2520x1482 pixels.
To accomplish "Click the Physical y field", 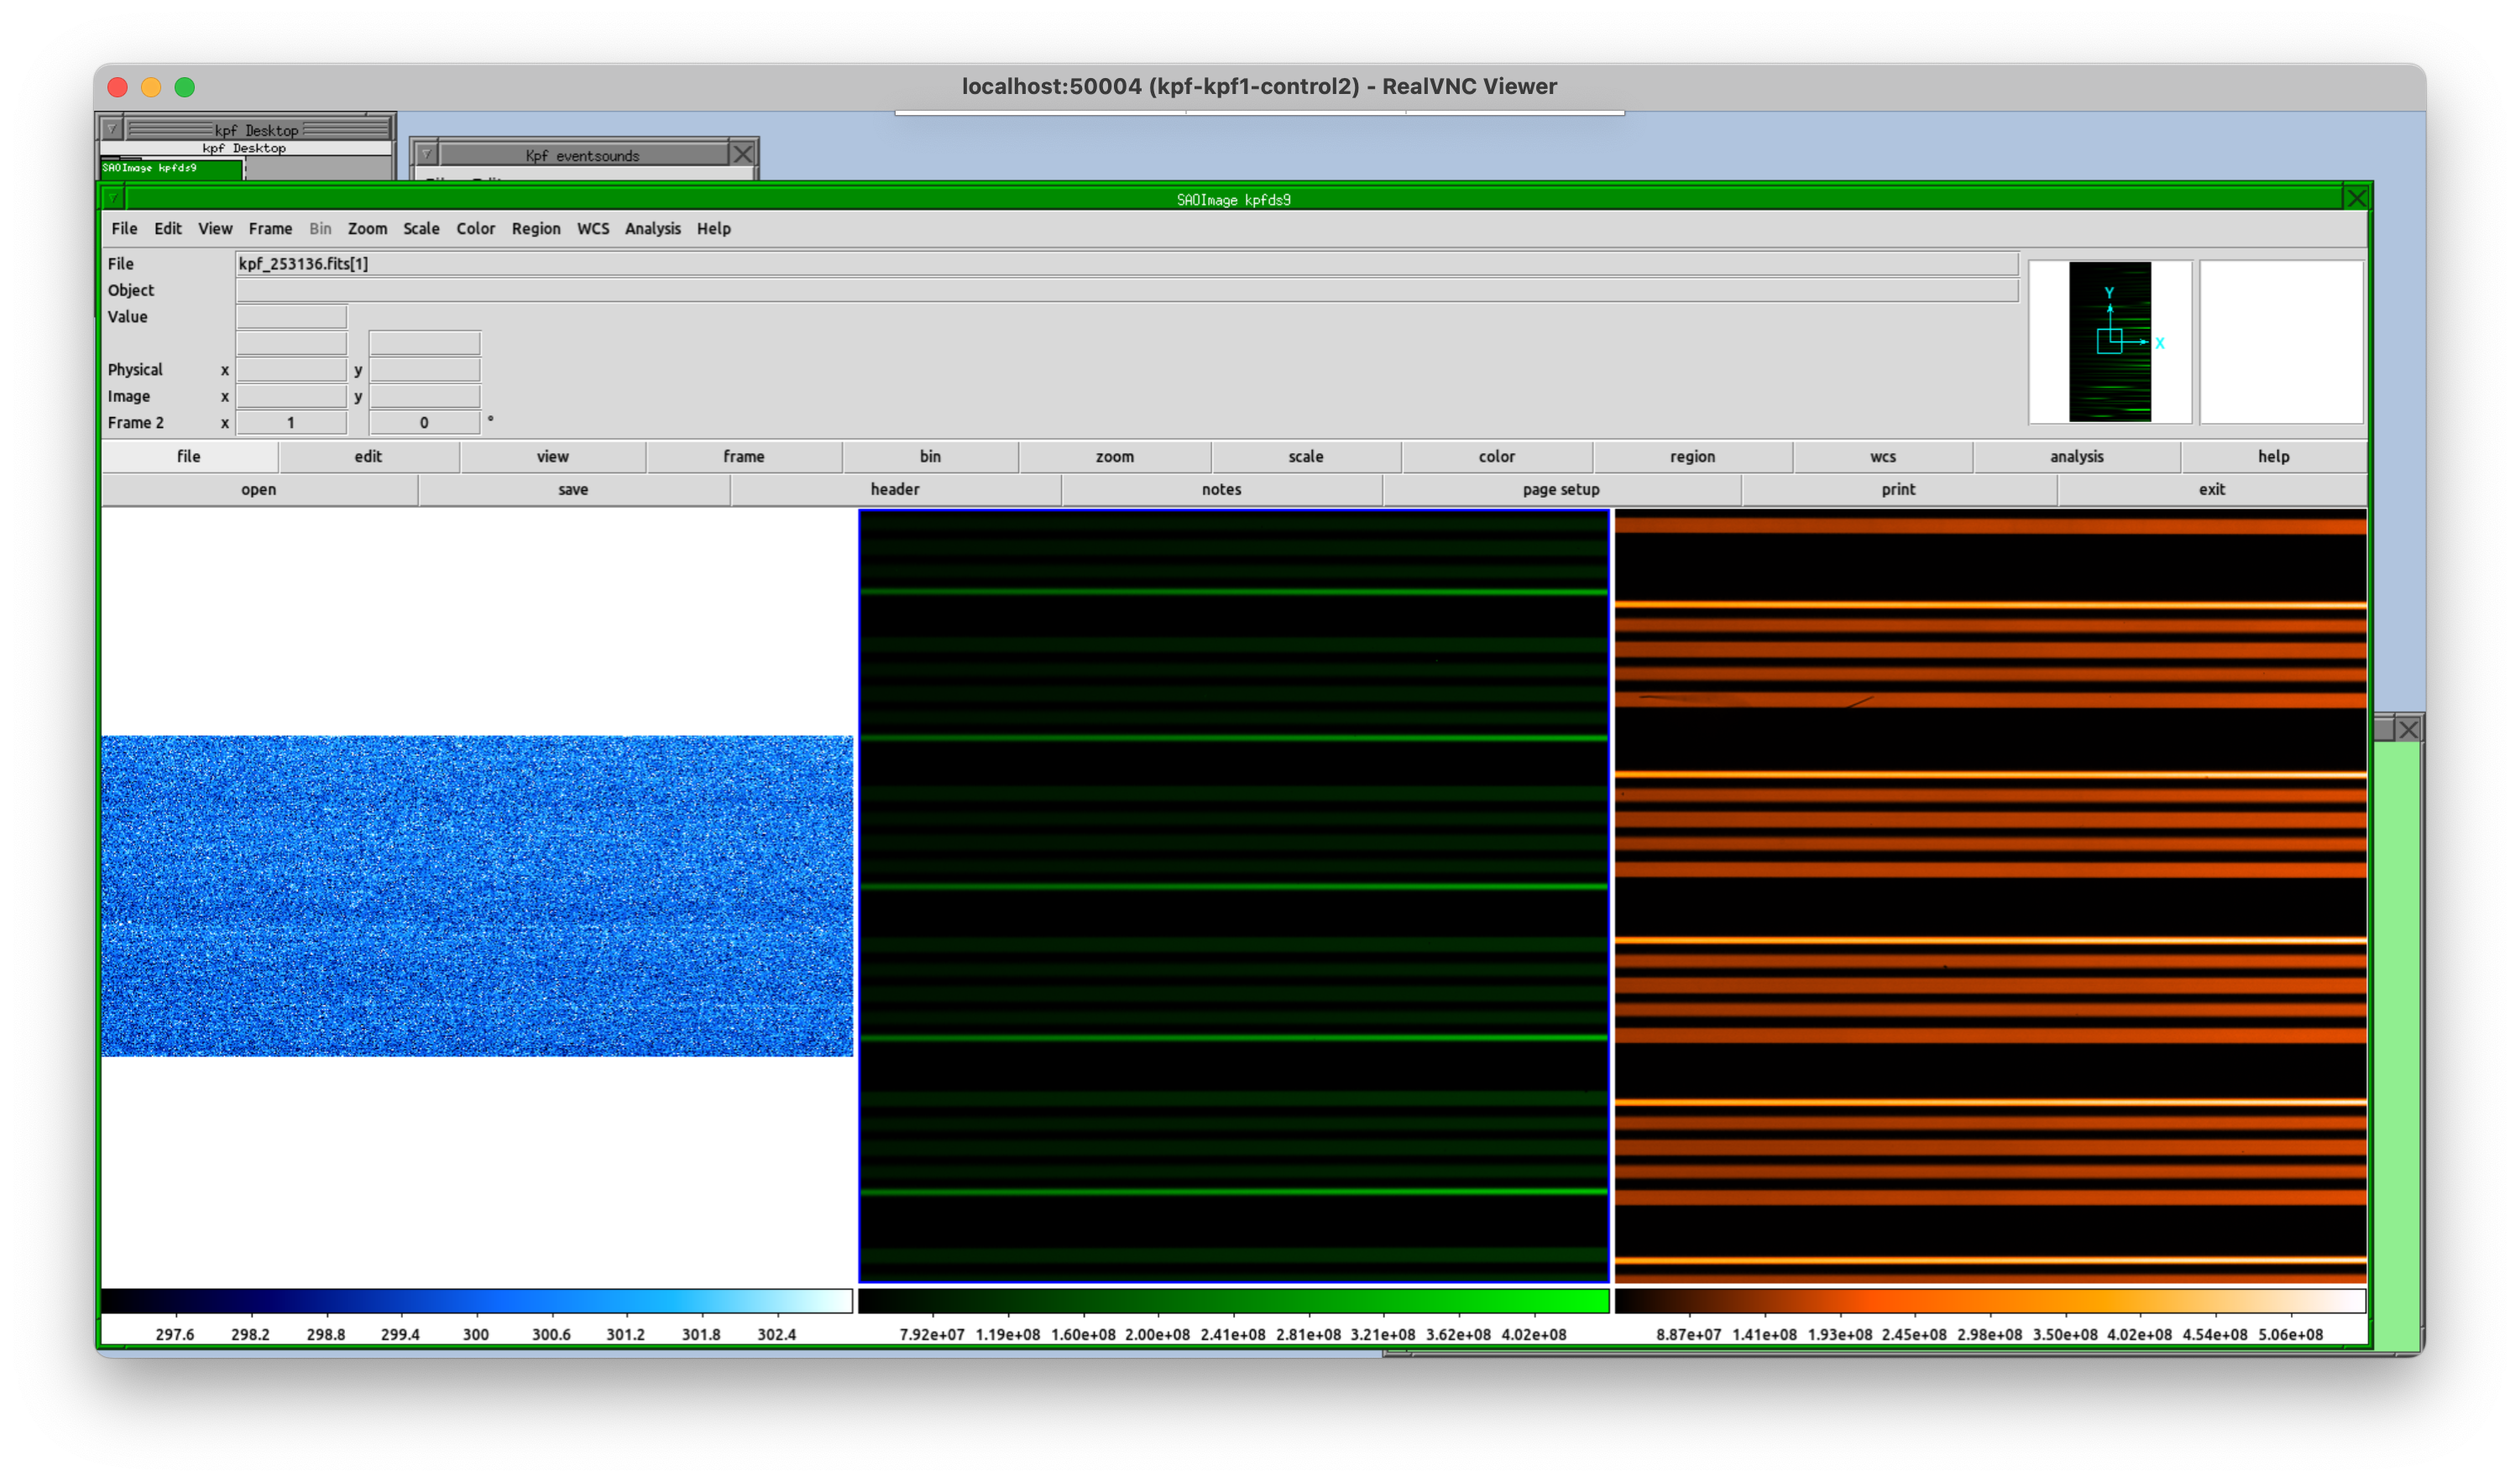I will point(424,370).
